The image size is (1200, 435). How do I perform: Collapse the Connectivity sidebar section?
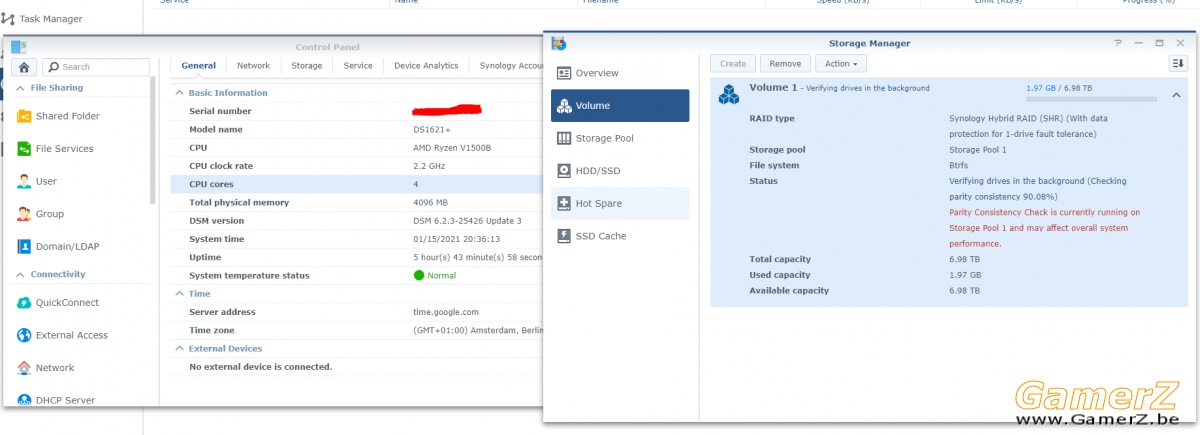pos(22,274)
